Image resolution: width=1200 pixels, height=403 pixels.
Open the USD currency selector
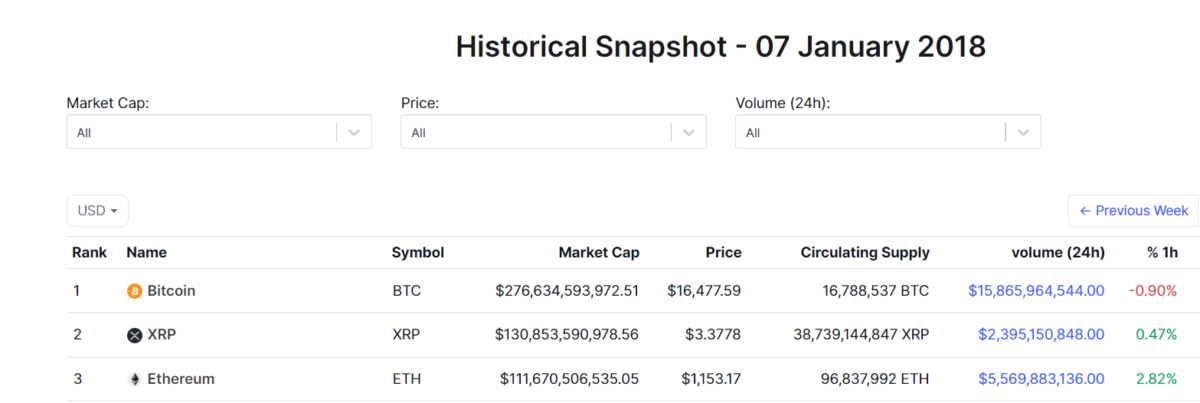(x=97, y=211)
